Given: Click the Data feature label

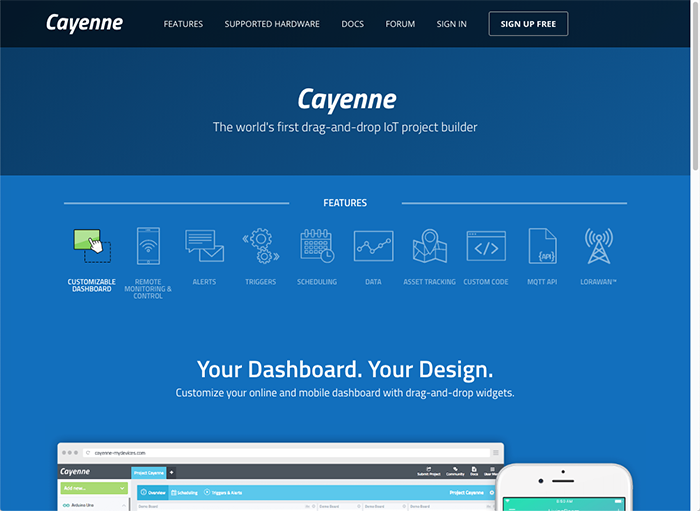Looking at the screenshot, I should pos(373,282).
